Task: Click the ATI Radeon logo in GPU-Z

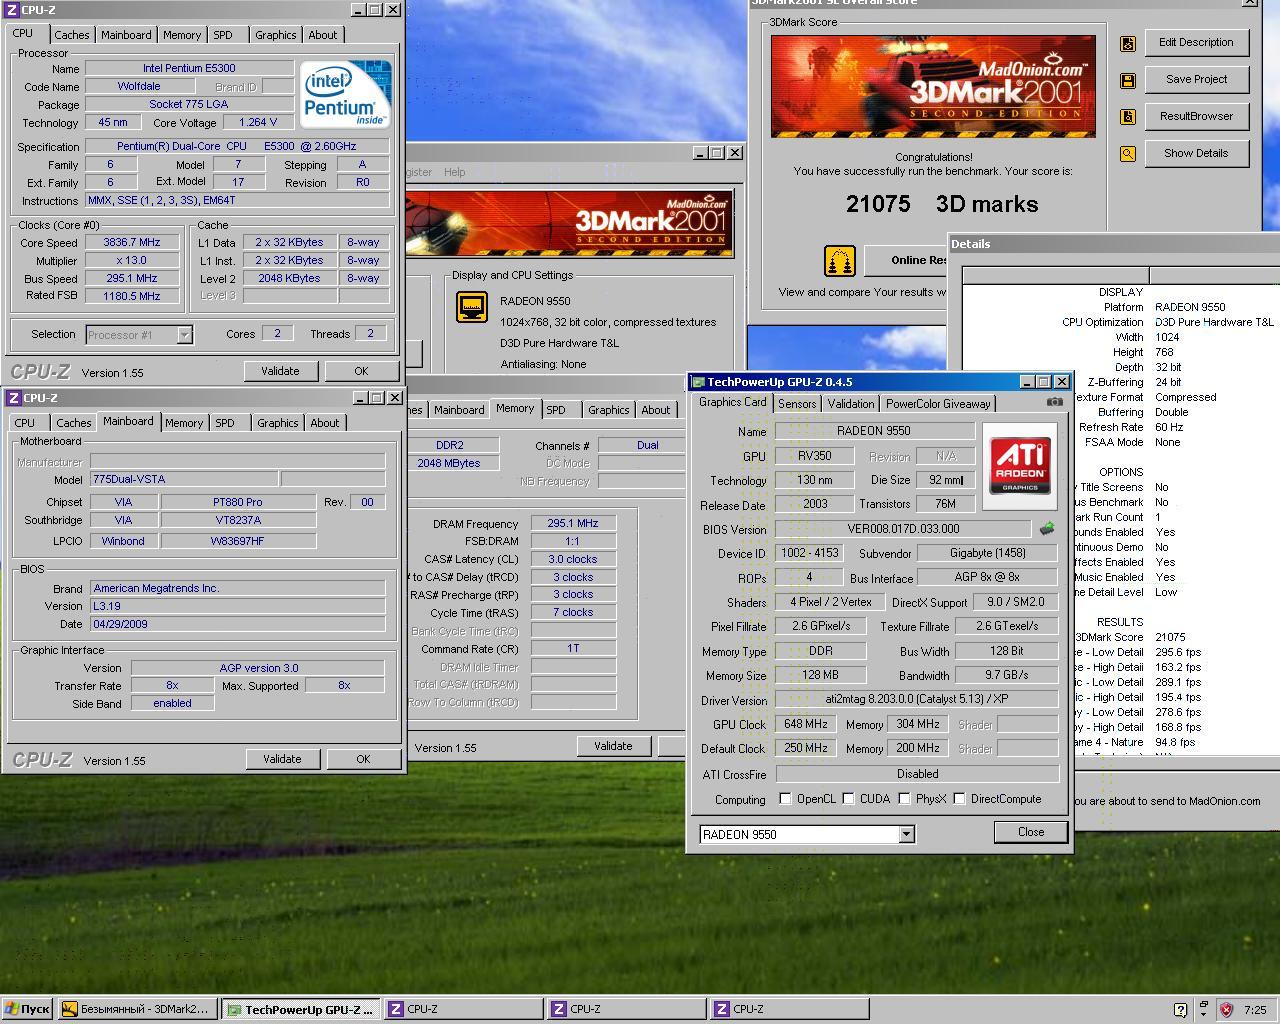Action: 1019,466
